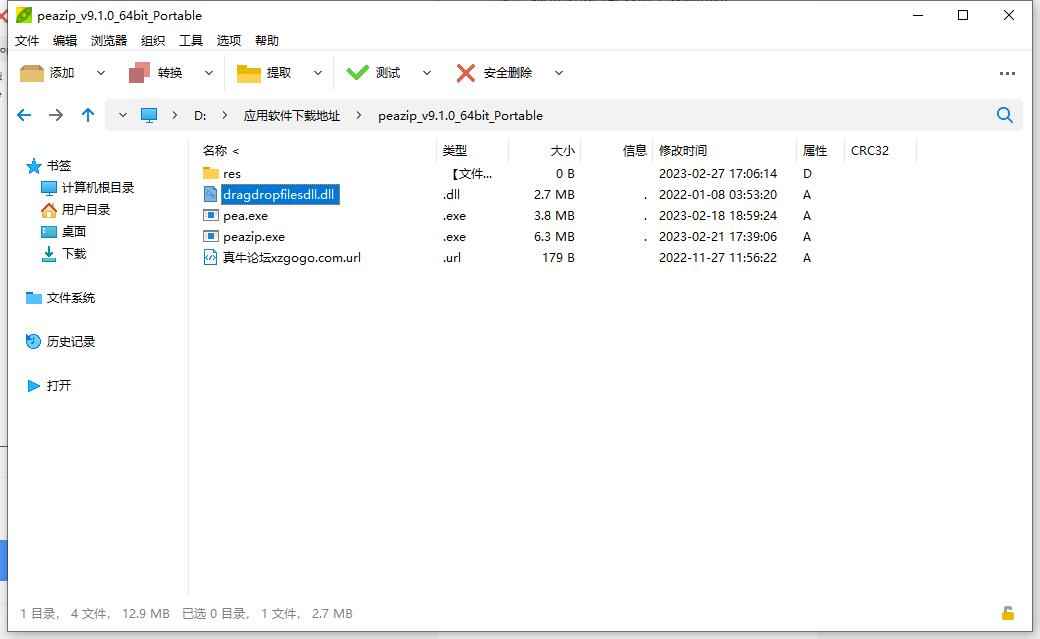Click the toolbar overflow ellipsis

1006,72
